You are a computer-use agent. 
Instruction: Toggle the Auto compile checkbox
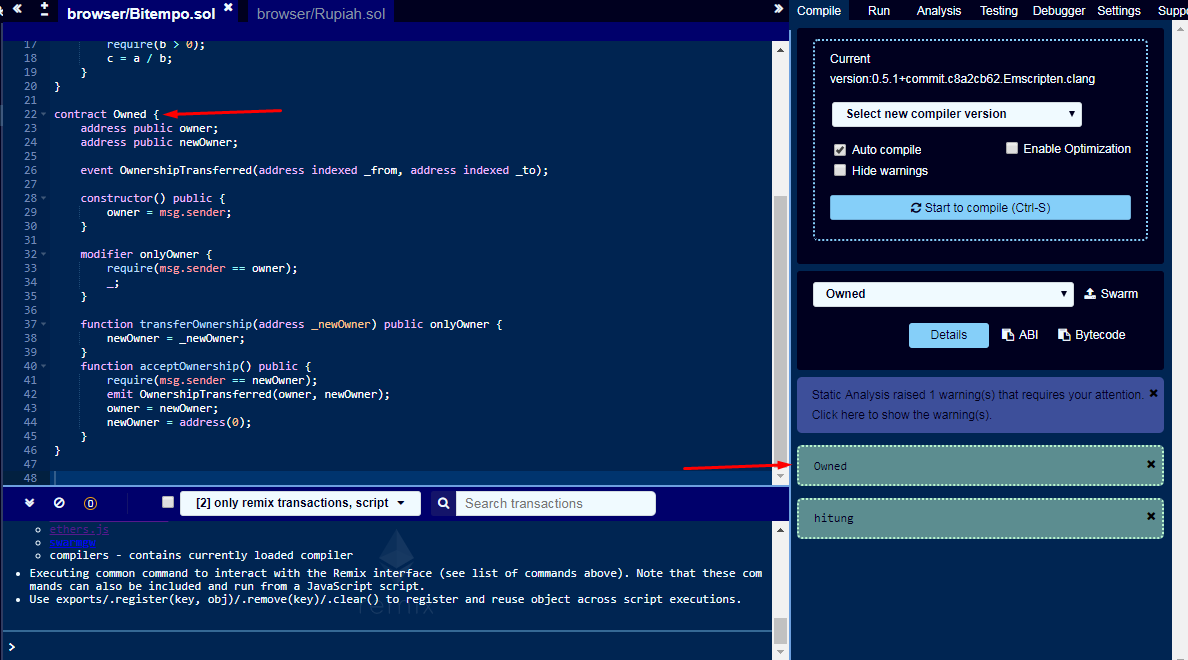[839, 150]
